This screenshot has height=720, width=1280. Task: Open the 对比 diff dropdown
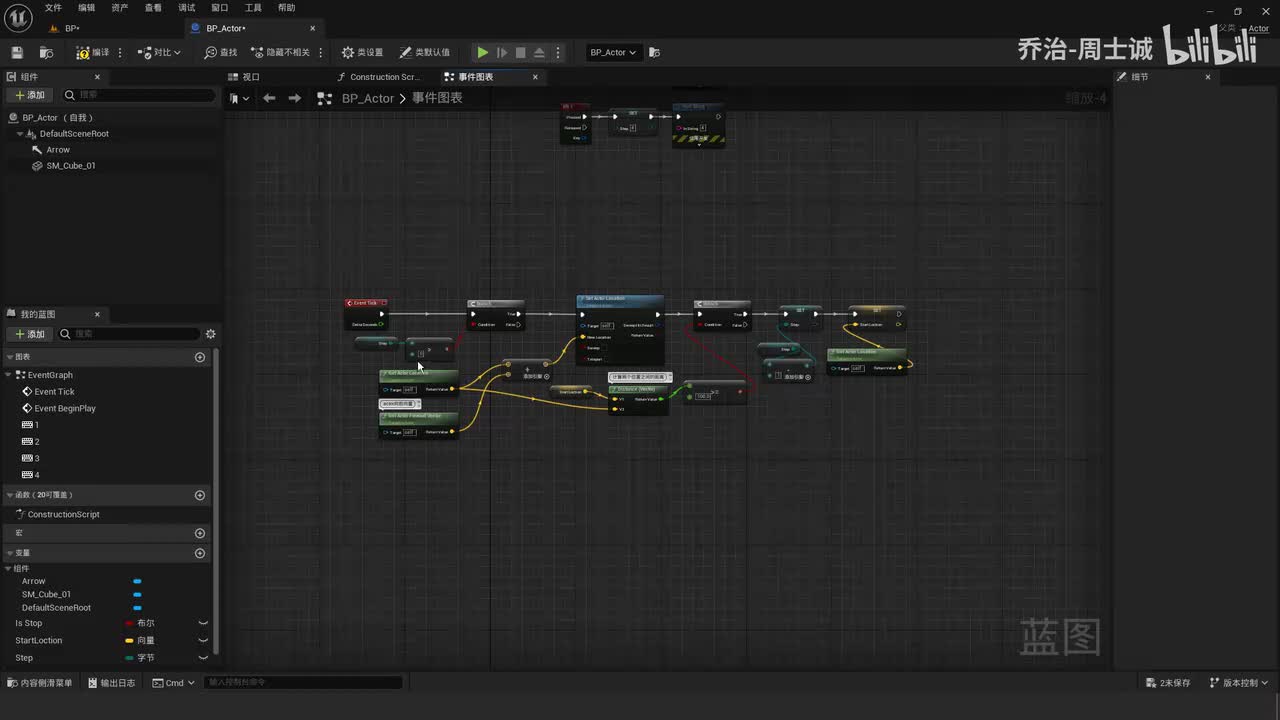pos(160,52)
